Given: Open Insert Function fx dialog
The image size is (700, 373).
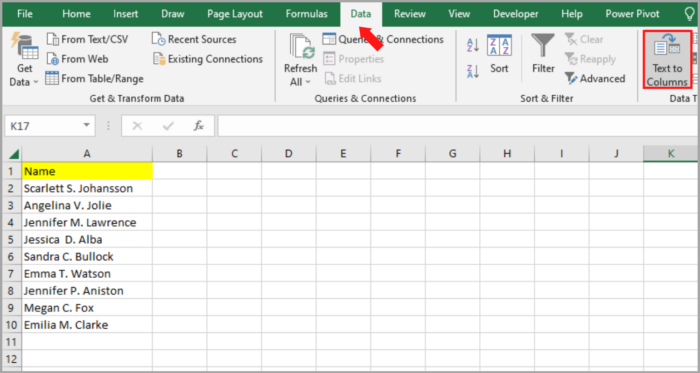Looking at the screenshot, I should [x=199, y=126].
